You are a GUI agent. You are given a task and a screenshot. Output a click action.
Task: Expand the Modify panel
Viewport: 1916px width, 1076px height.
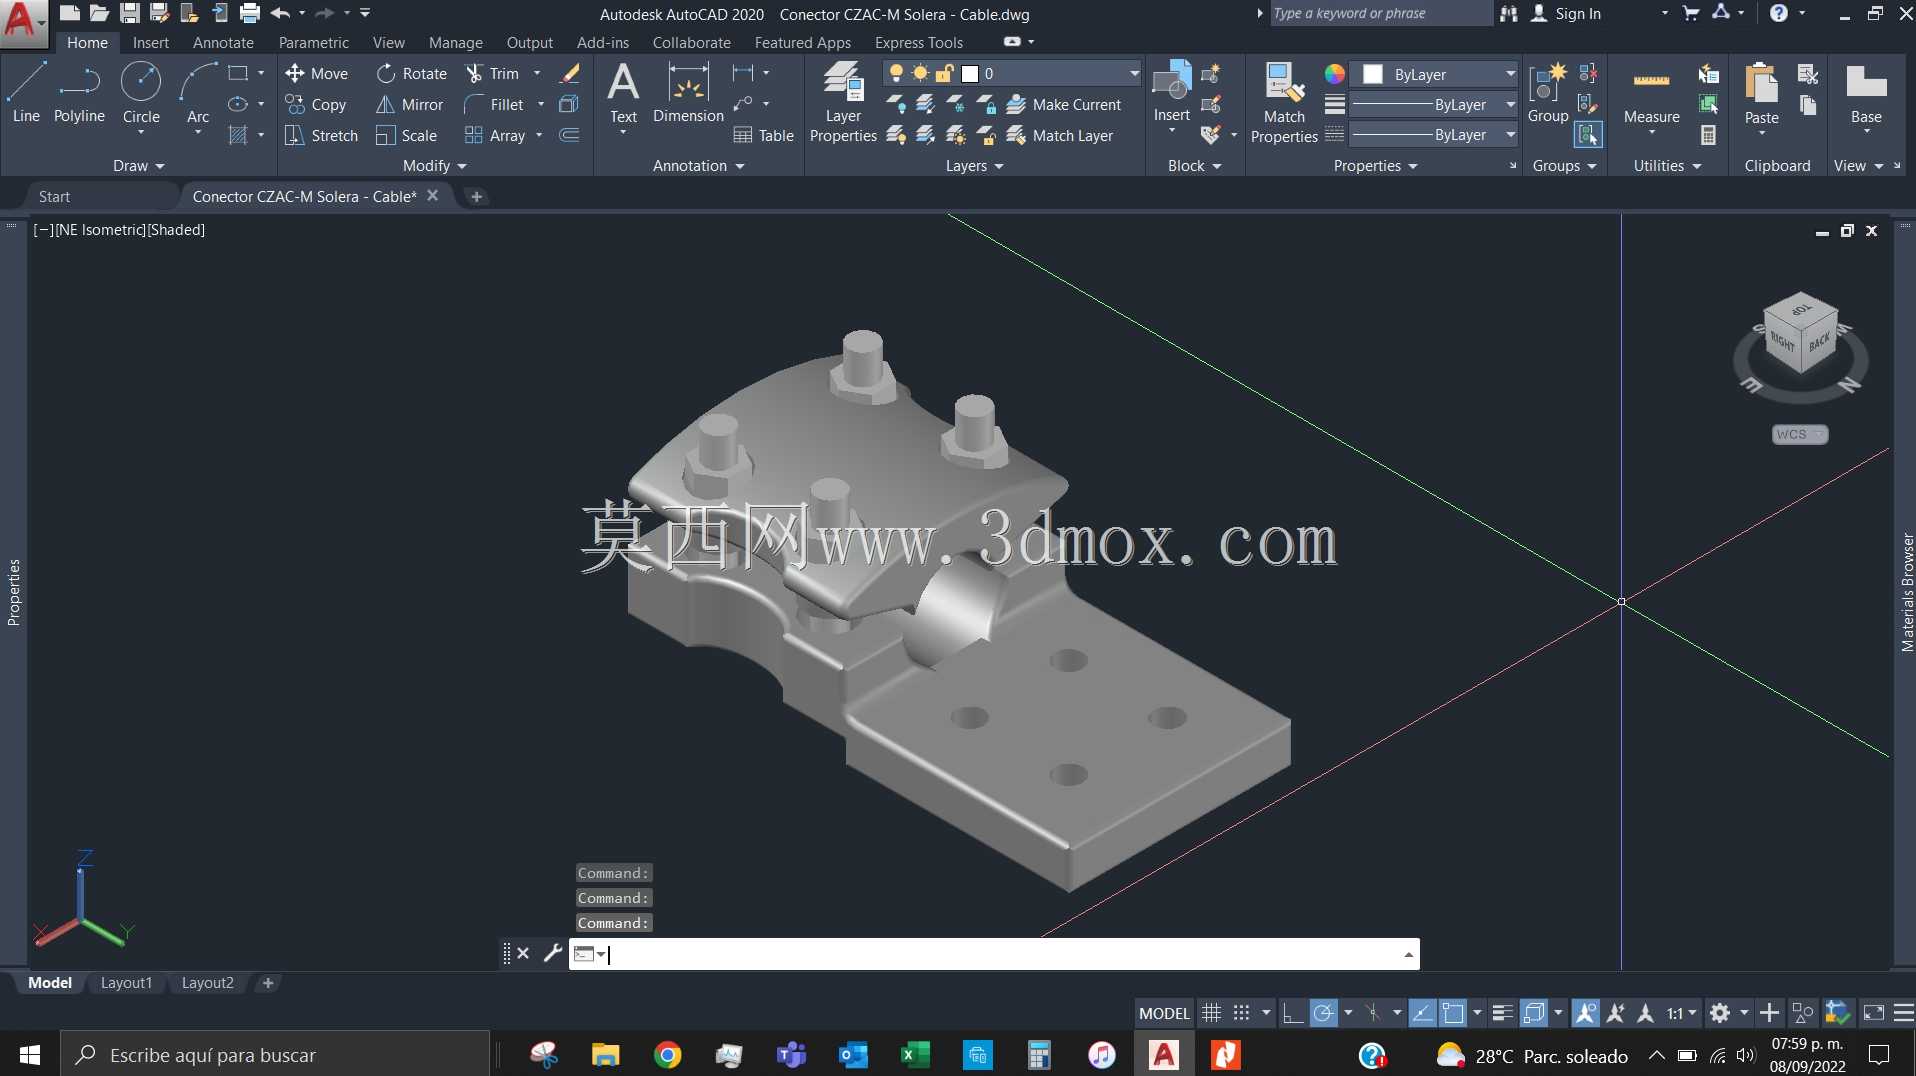point(434,165)
